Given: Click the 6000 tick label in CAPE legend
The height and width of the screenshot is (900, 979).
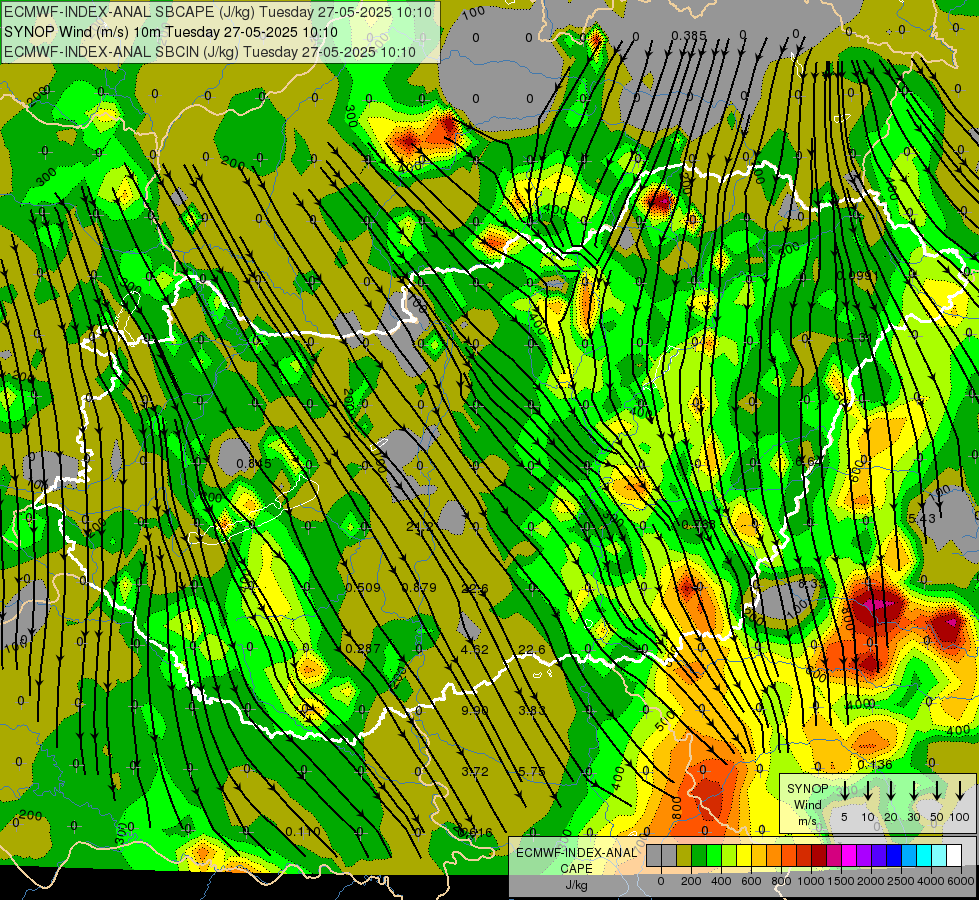Looking at the screenshot, I should click(x=960, y=881).
